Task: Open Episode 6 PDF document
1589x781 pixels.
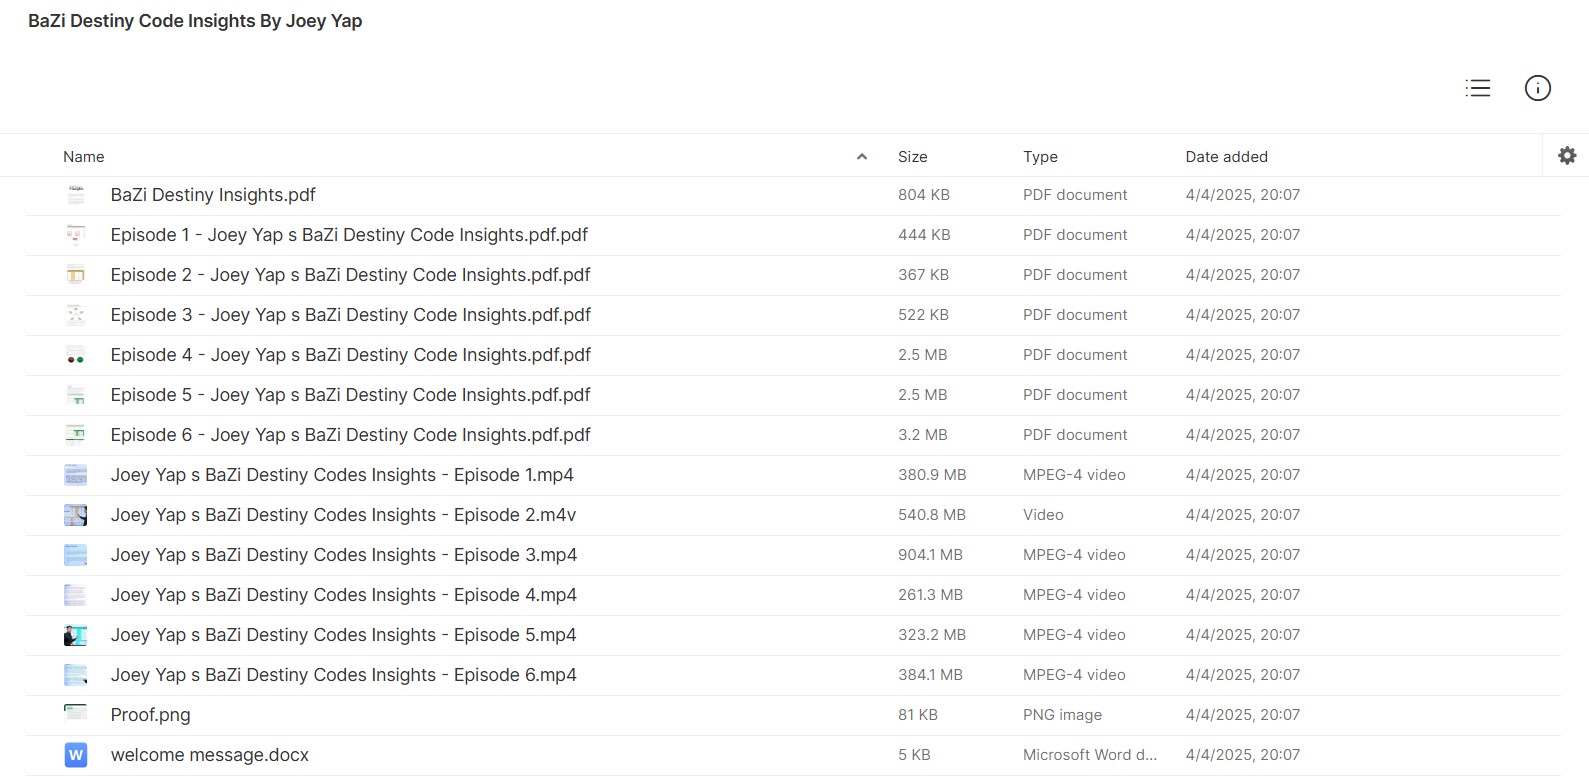Action: pyautogui.click(x=350, y=435)
